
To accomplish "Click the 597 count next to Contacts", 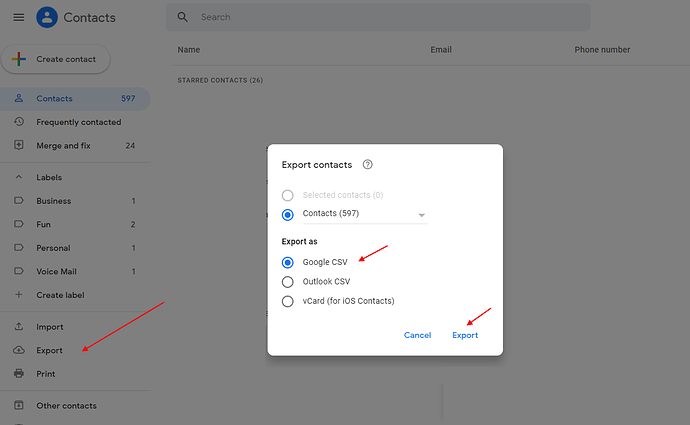I will pos(128,99).
